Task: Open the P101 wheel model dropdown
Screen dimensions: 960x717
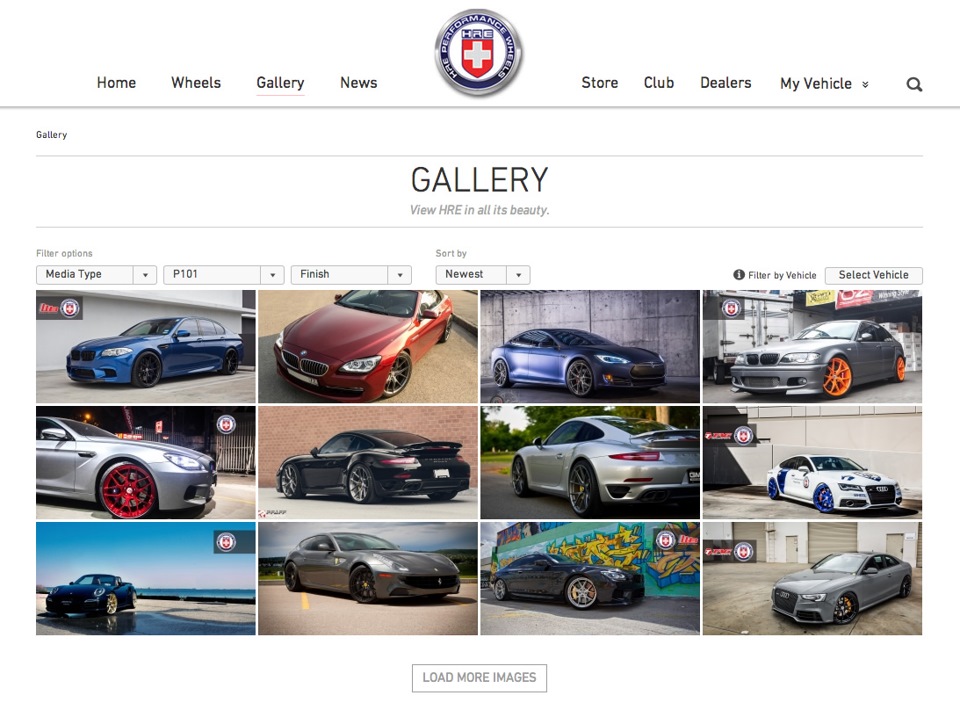Action: coord(223,274)
